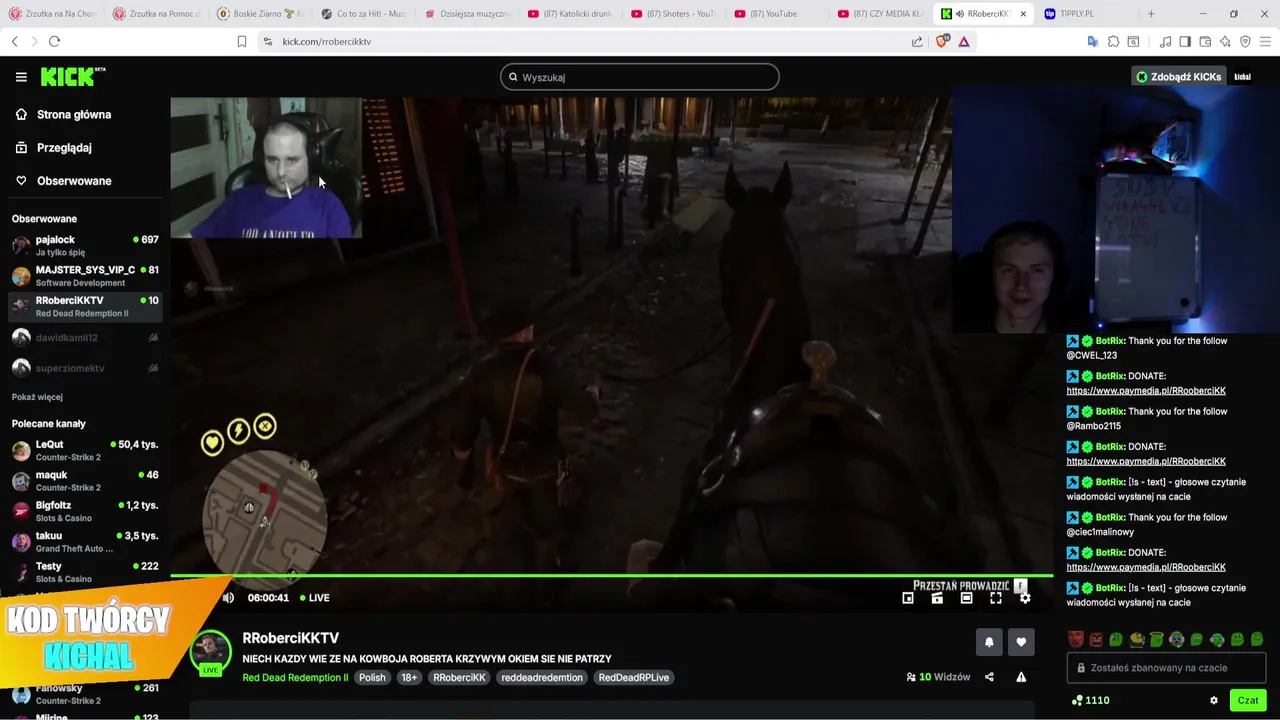Open the Brave Shields lion icon

[x=941, y=41]
